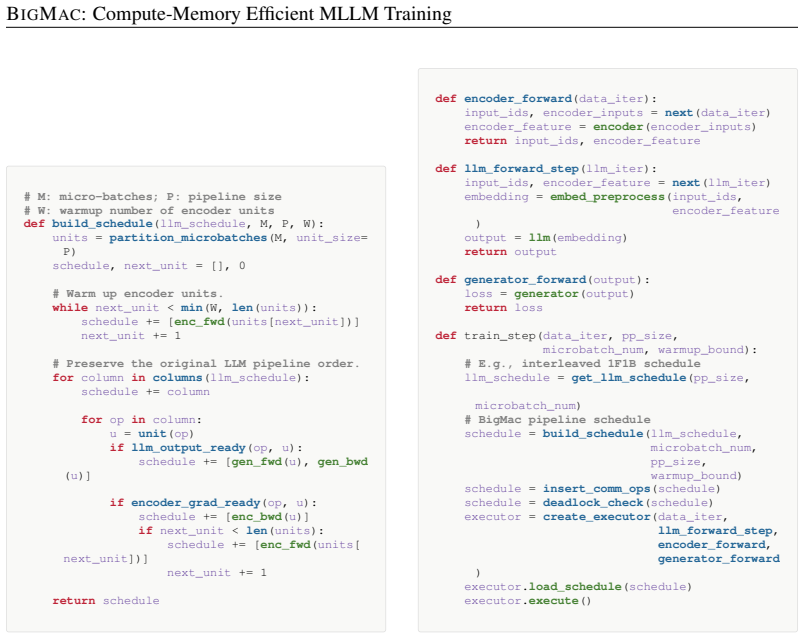Screen dimensions: 804x638
Task: Click the generator_forward function definition
Action: (x=542, y=280)
